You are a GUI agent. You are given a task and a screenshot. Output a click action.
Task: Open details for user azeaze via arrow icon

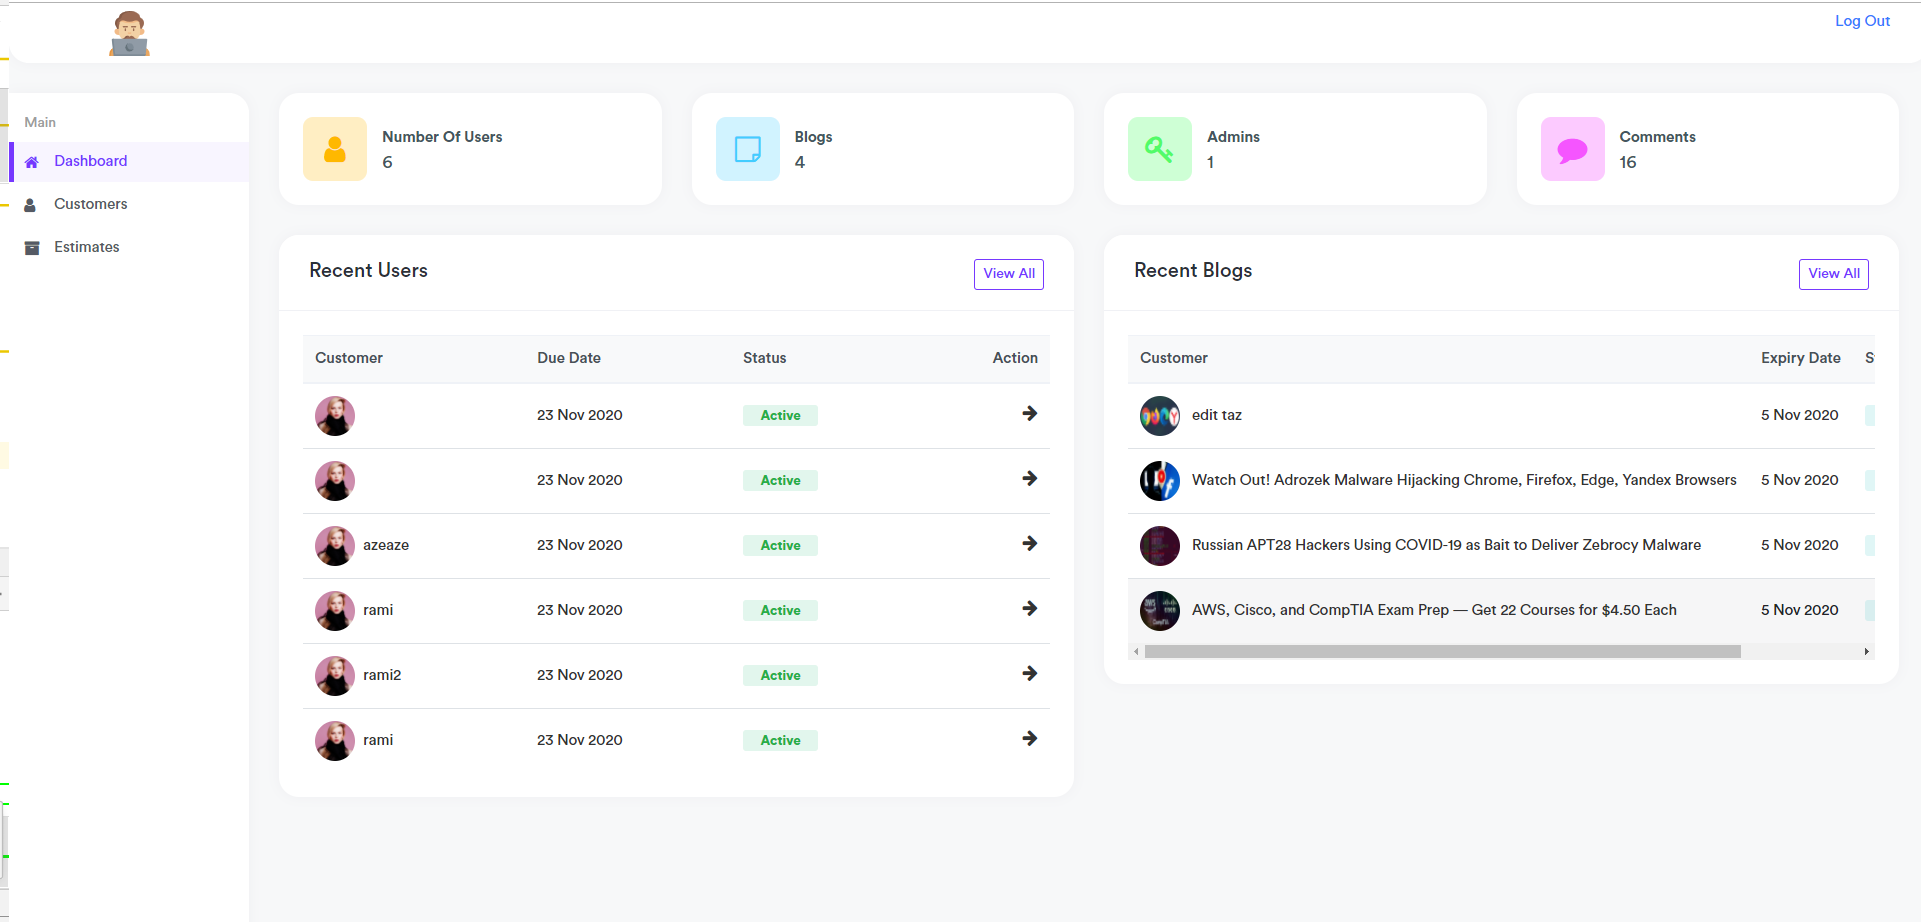(1029, 544)
